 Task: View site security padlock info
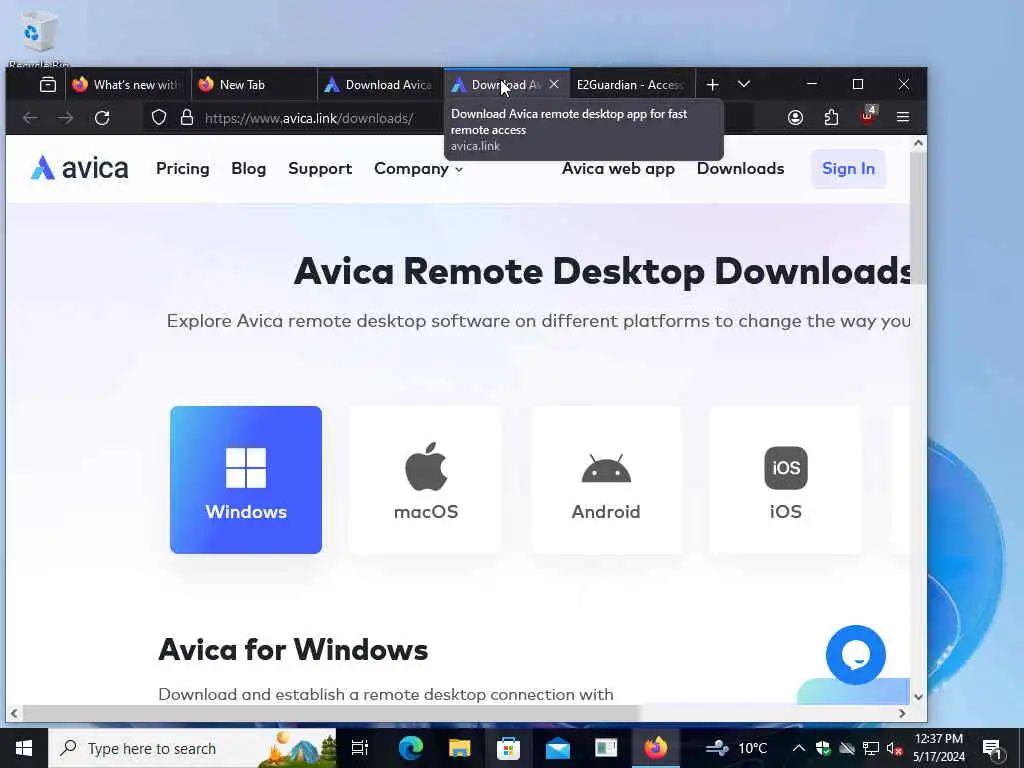[187, 118]
